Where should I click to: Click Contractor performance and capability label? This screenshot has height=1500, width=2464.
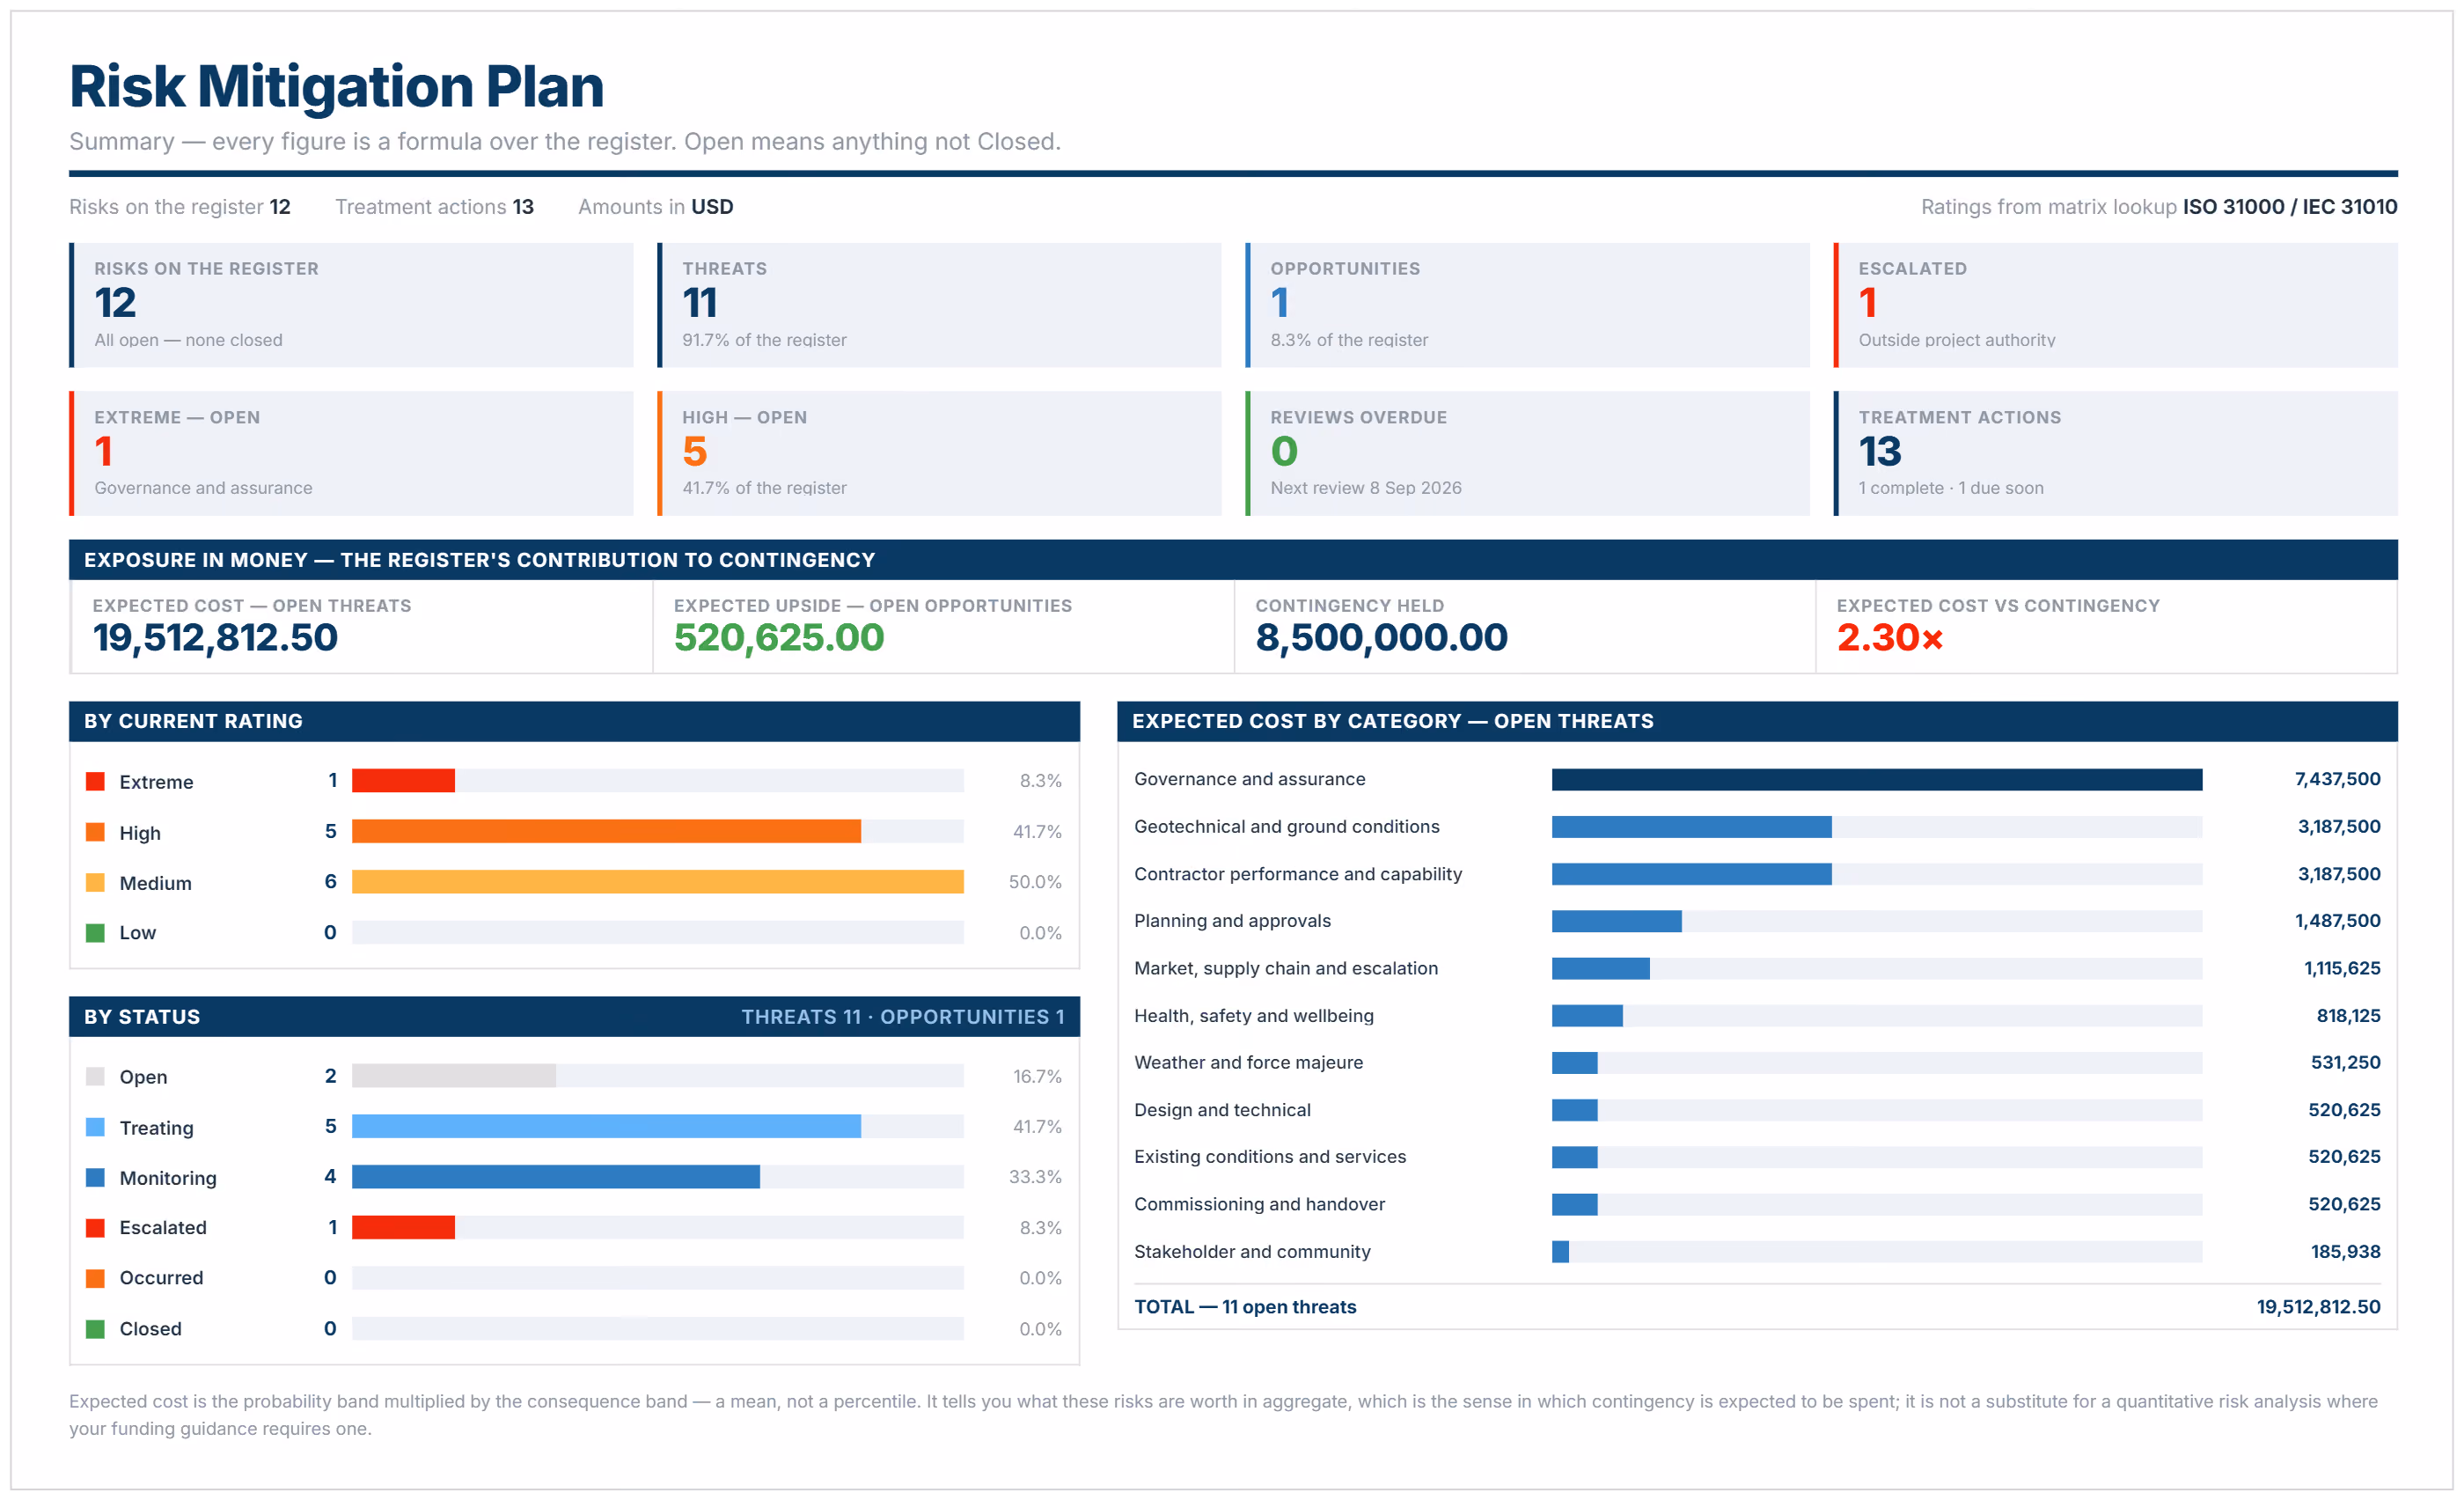(1298, 874)
